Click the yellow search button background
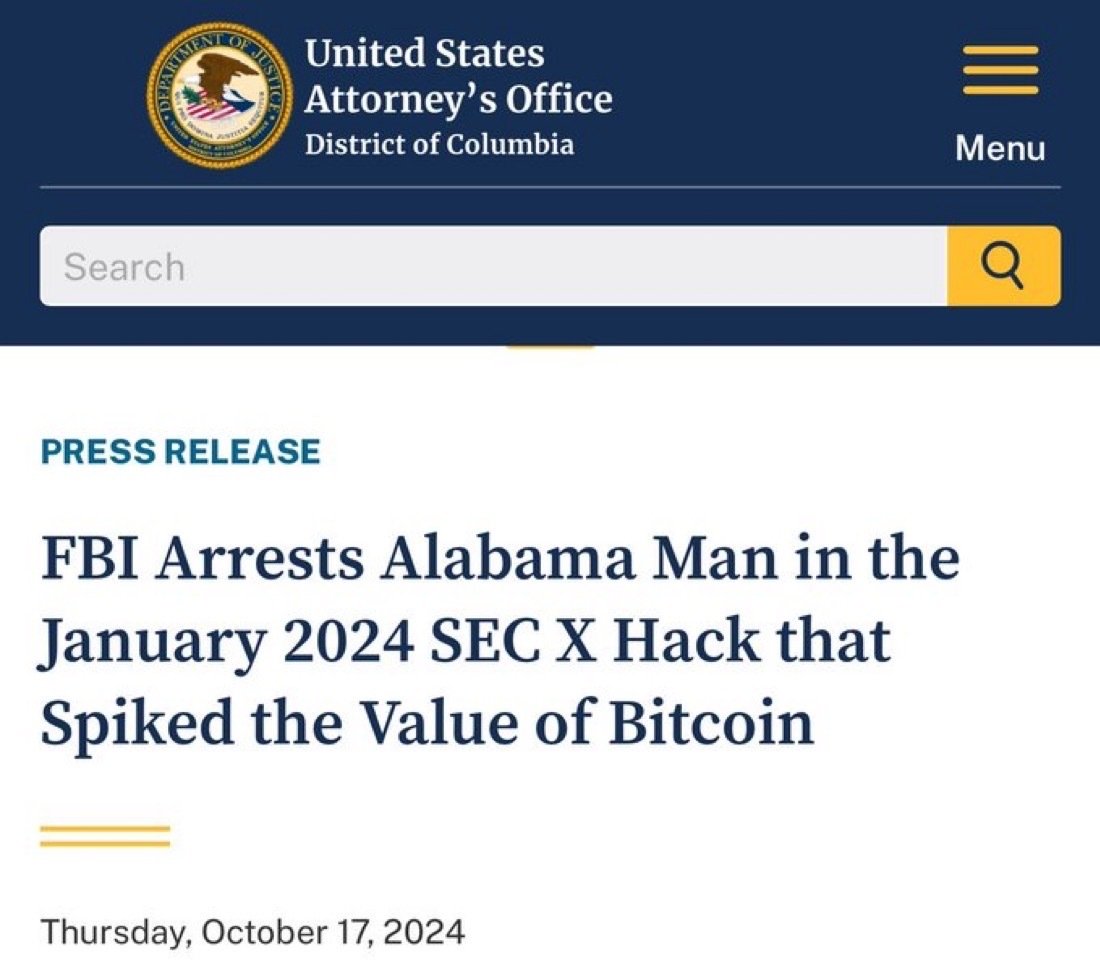 (x=1004, y=266)
